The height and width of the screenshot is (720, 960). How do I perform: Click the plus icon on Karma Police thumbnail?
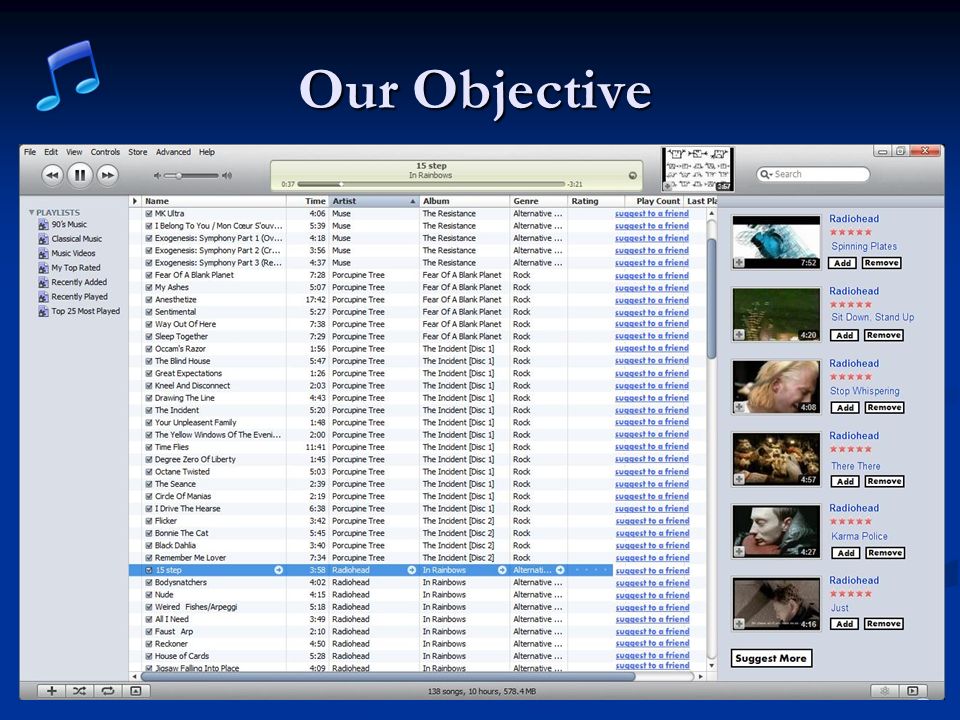tap(739, 552)
